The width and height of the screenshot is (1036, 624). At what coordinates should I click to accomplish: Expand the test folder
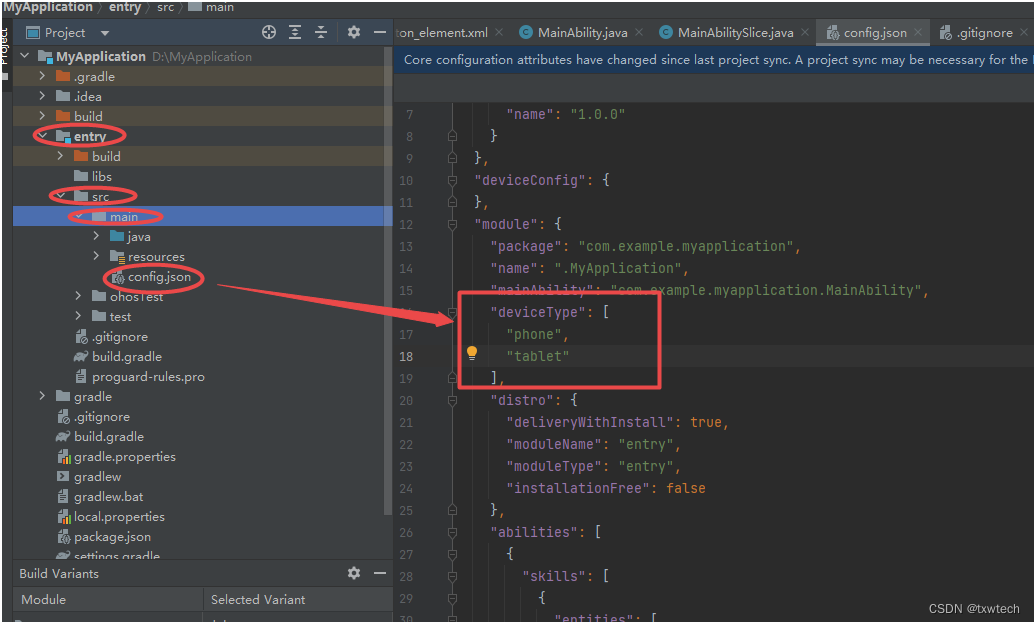tap(79, 316)
